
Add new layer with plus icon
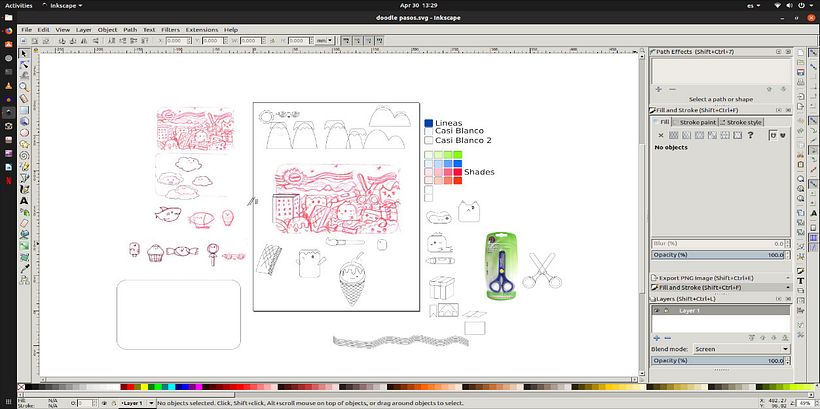click(657, 338)
